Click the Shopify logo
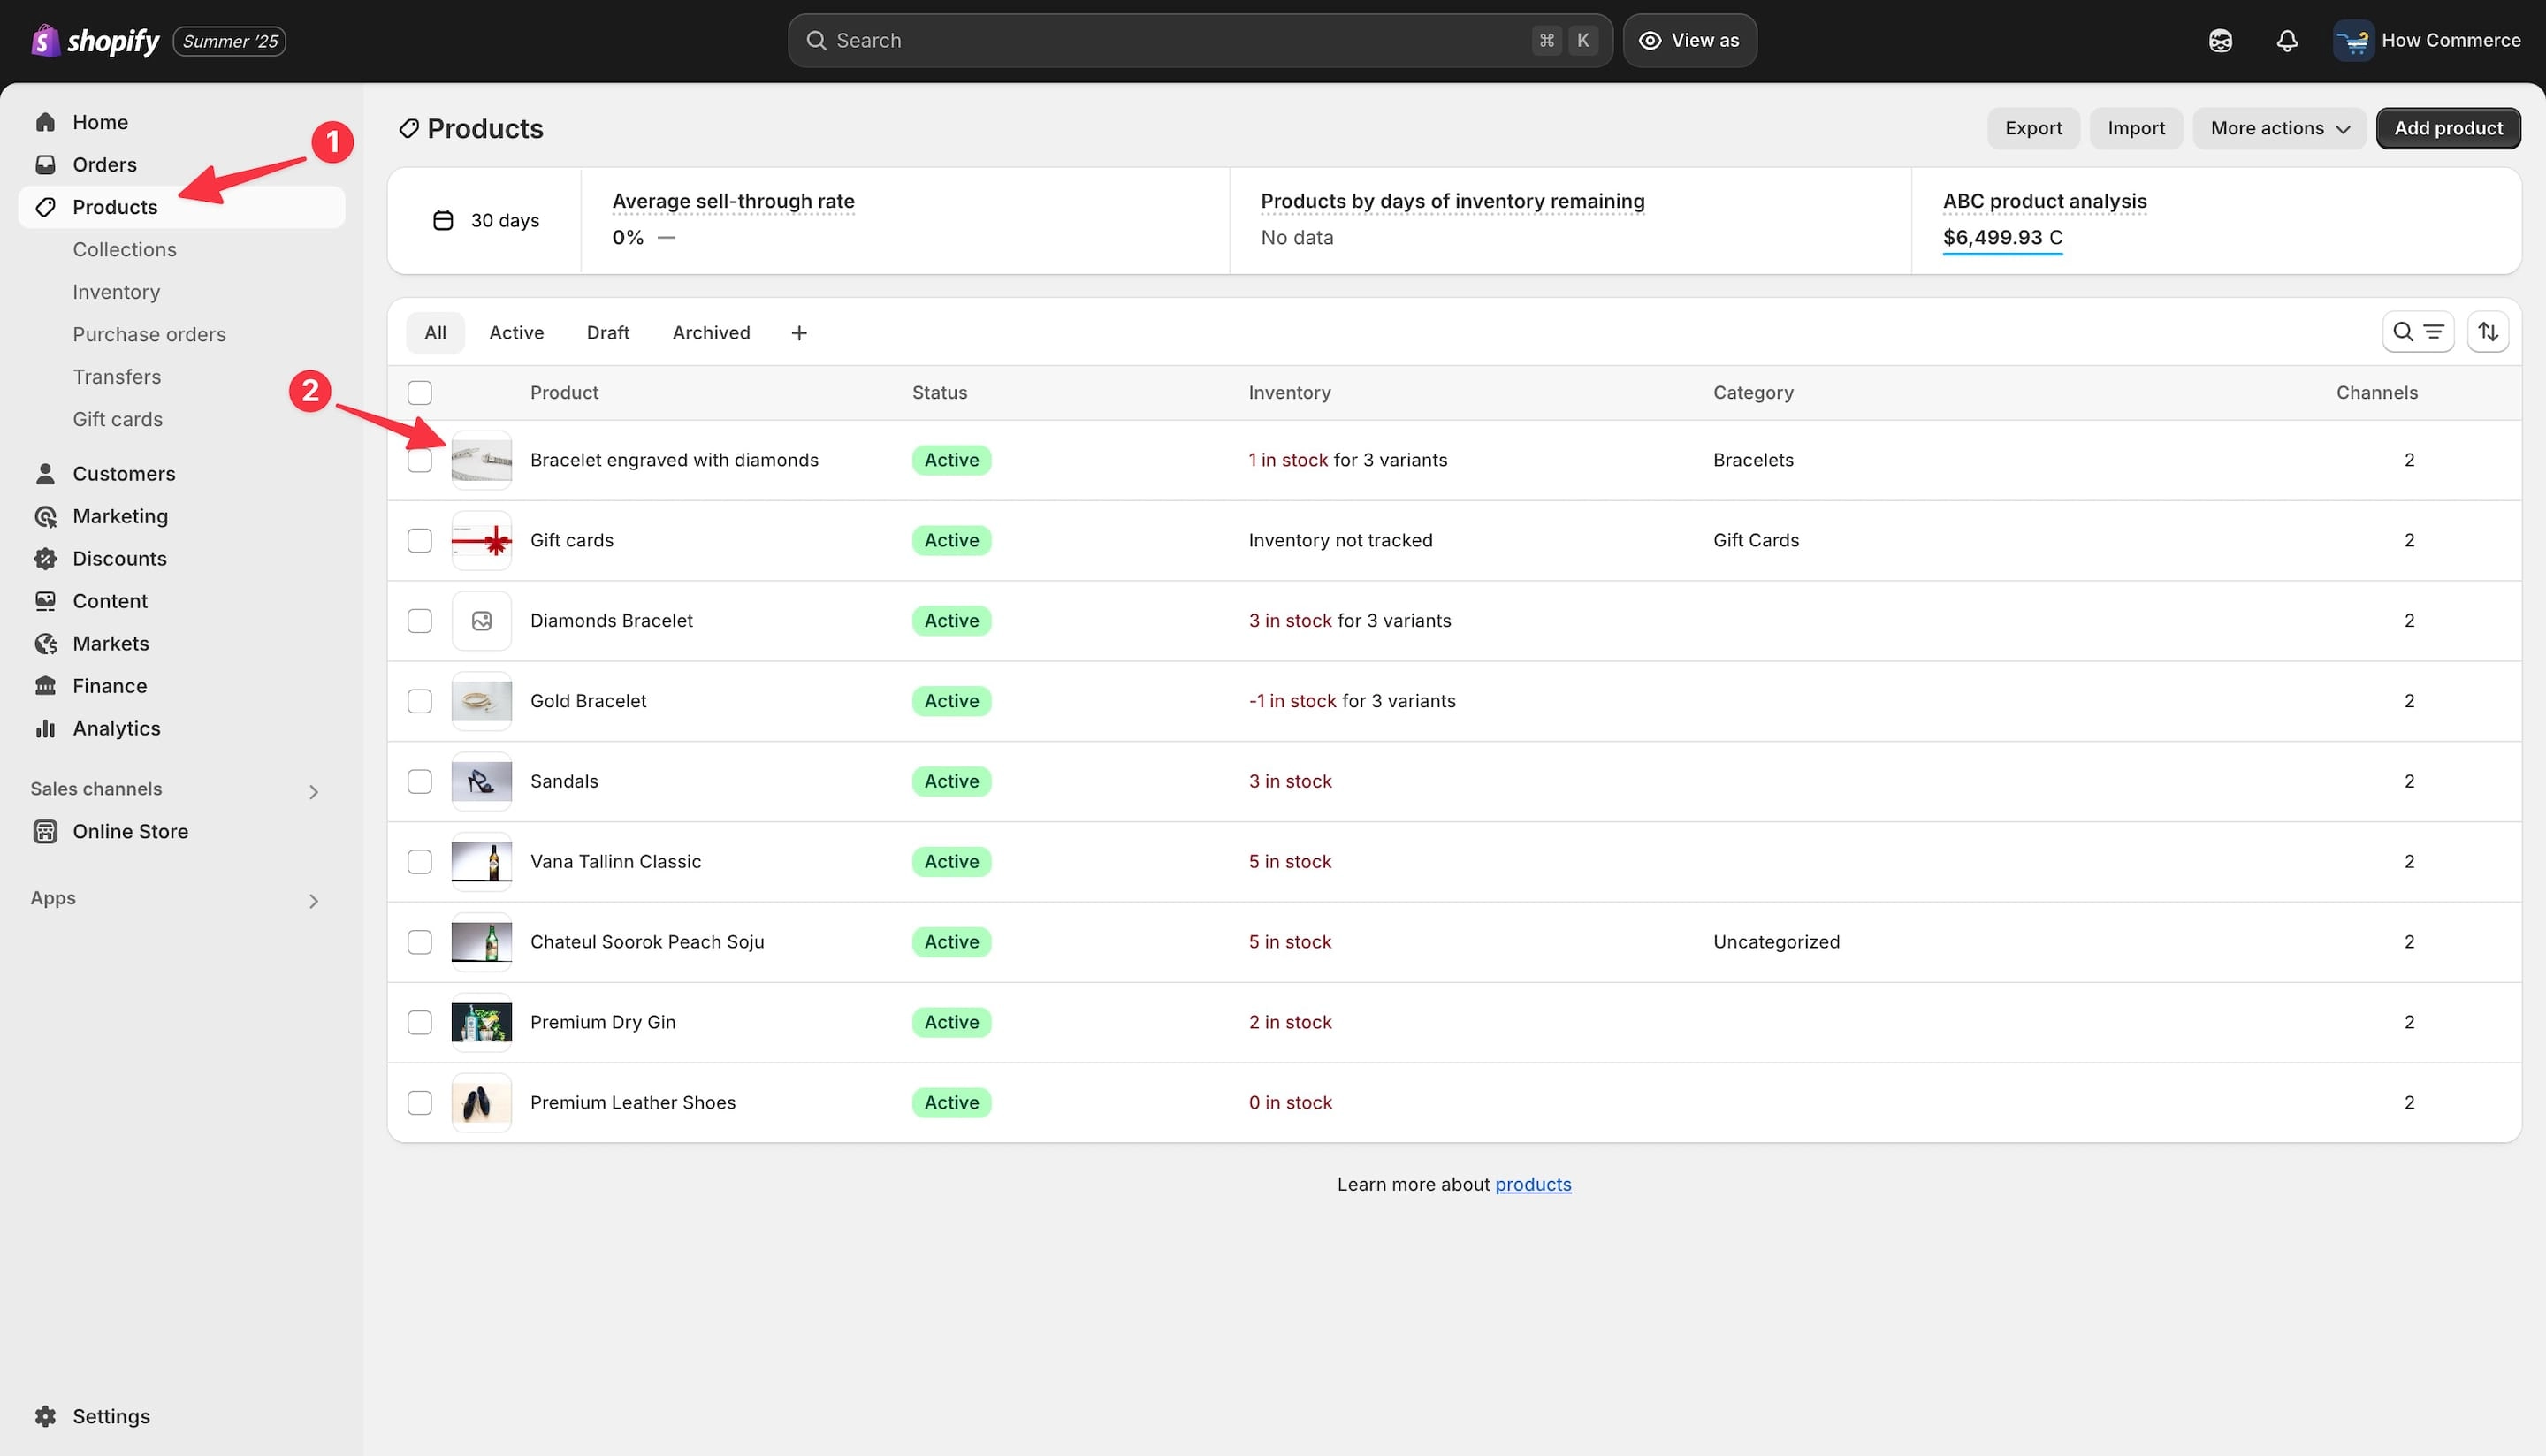This screenshot has width=2546, height=1456. coord(95,41)
